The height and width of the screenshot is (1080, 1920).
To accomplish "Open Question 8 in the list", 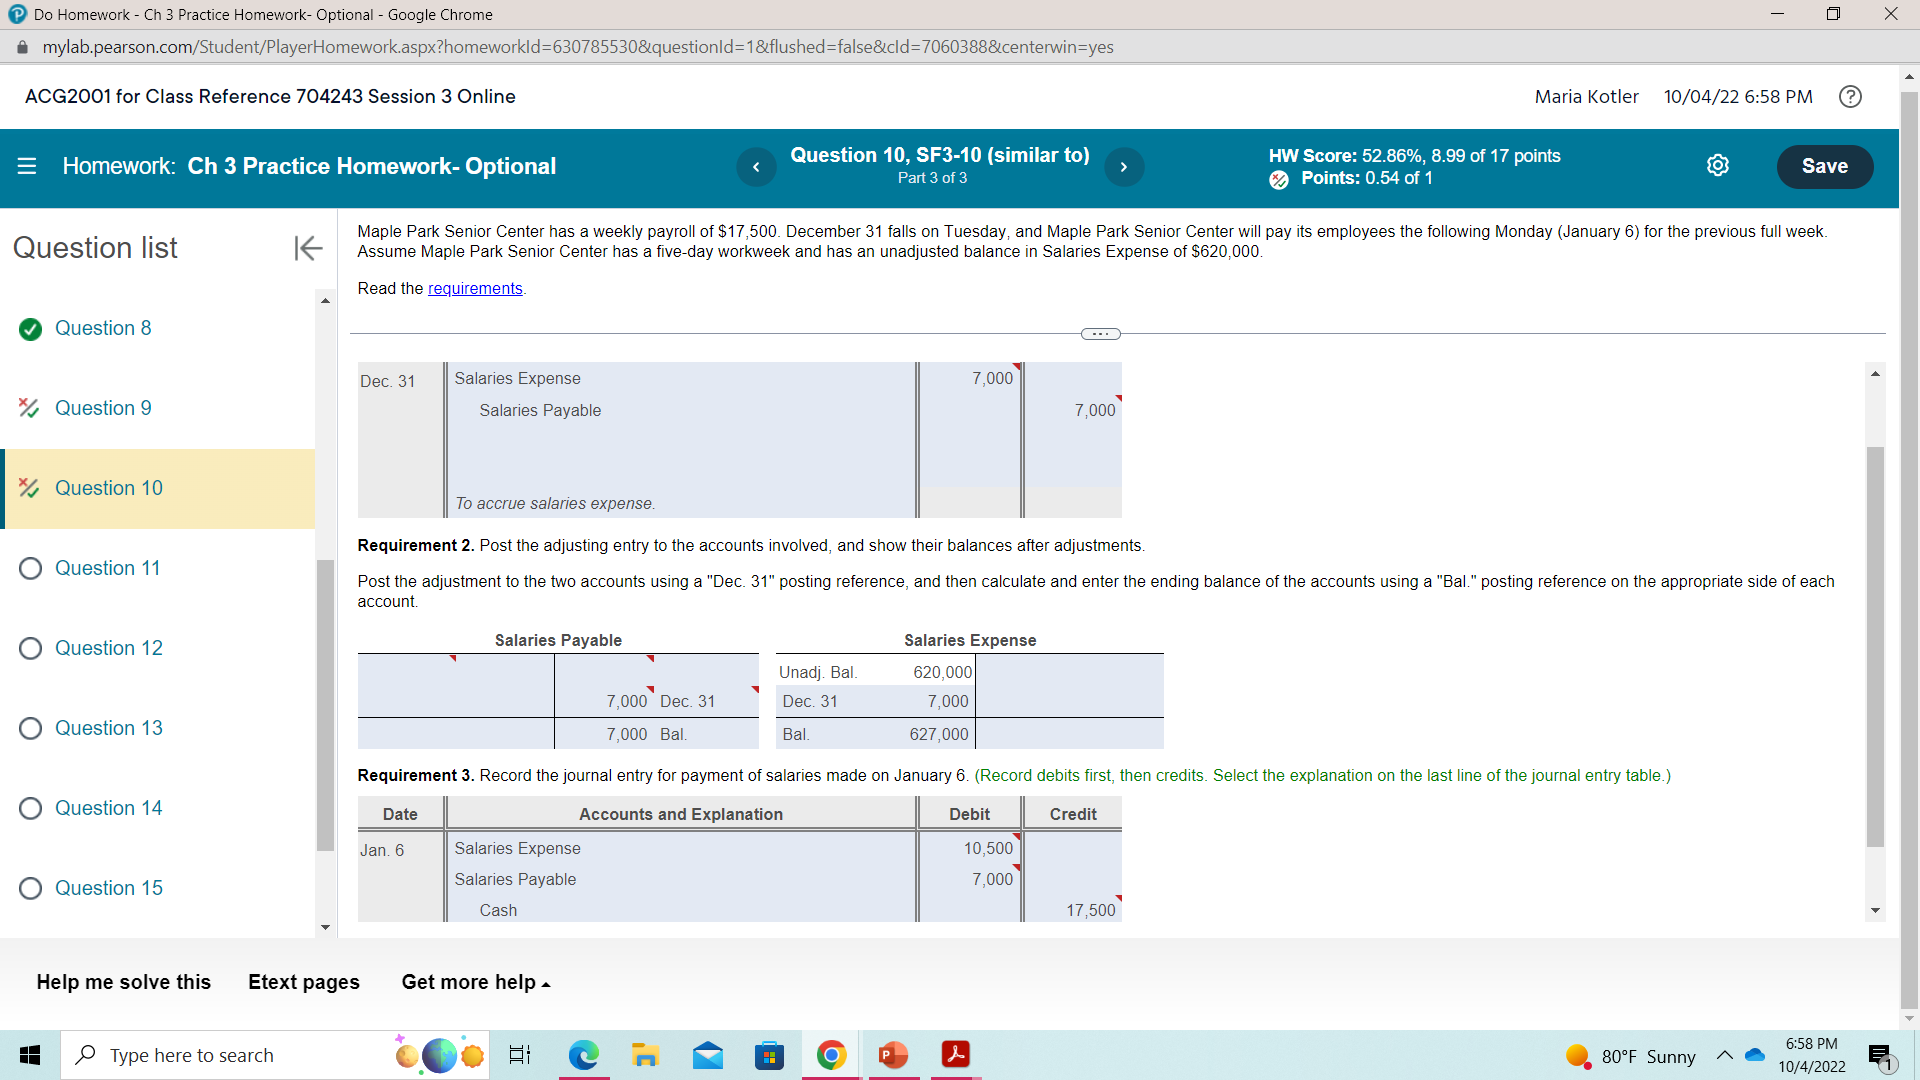I will pos(103,328).
